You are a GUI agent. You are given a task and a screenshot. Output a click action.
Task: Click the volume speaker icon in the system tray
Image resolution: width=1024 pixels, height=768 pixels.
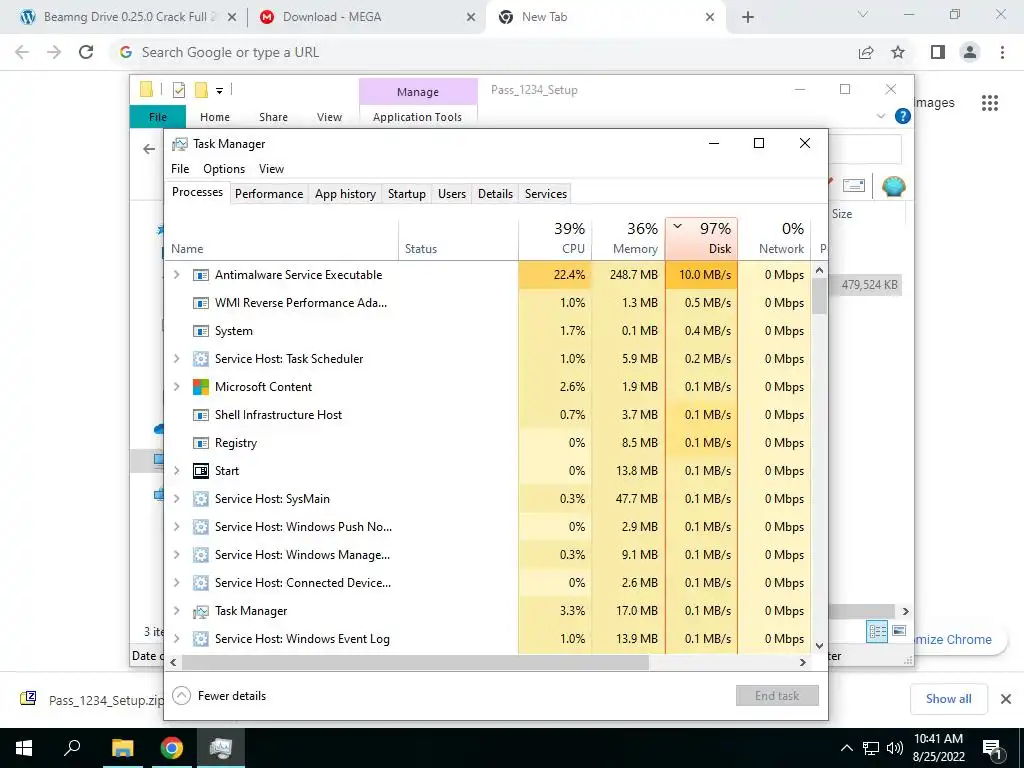click(895, 748)
